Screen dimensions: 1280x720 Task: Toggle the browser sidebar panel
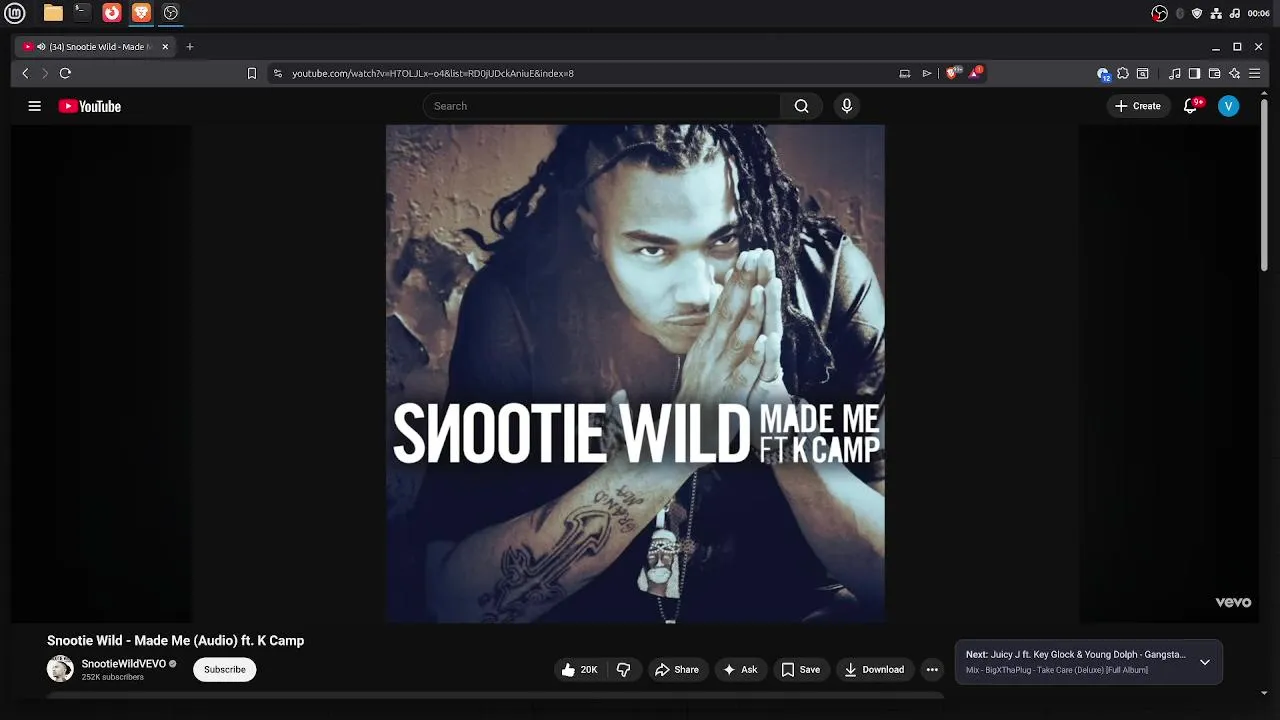tap(1194, 73)
